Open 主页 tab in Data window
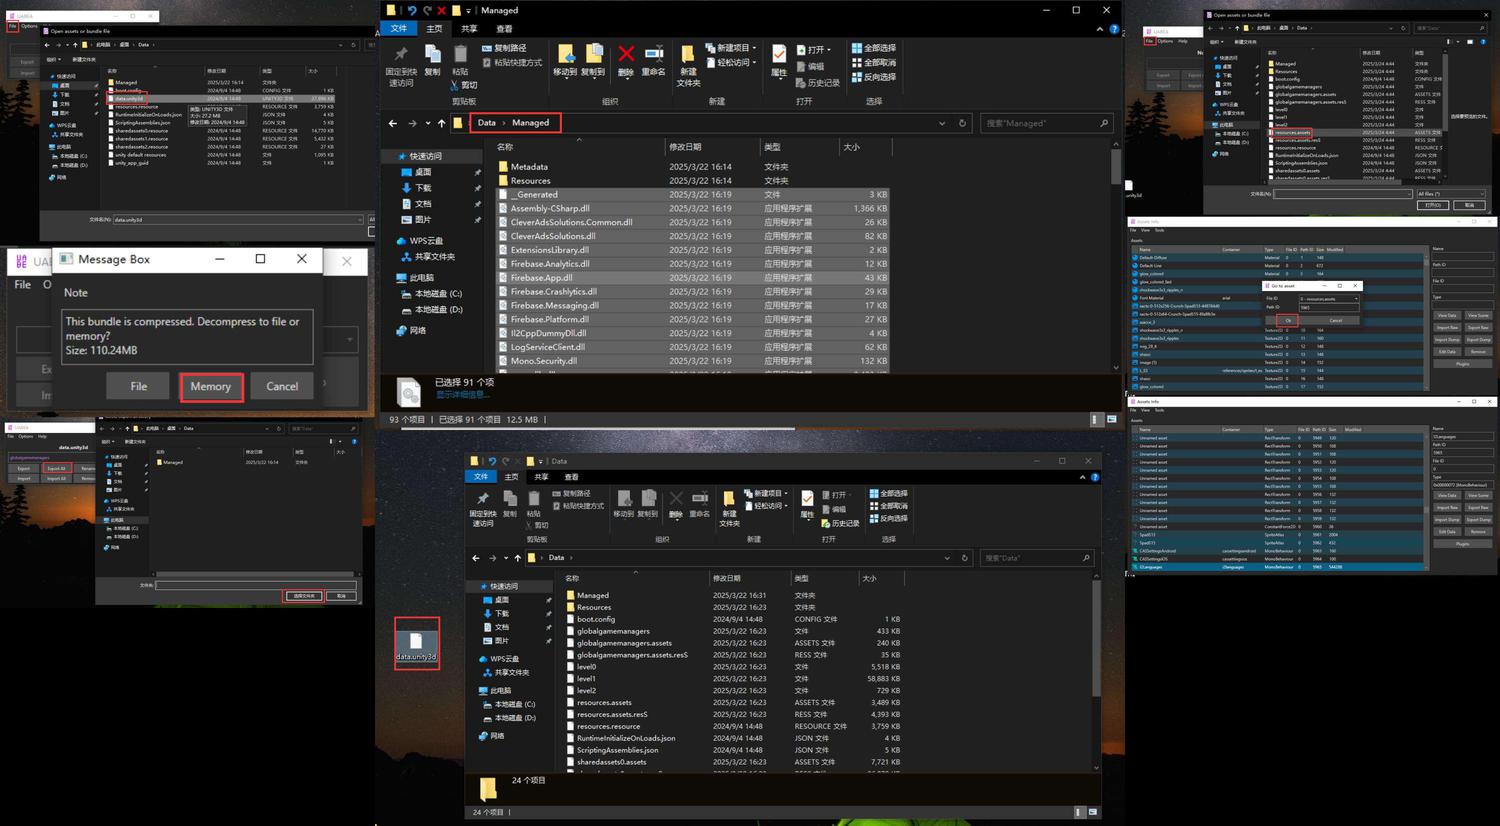The image size is (1500, 826). [511, 477]
